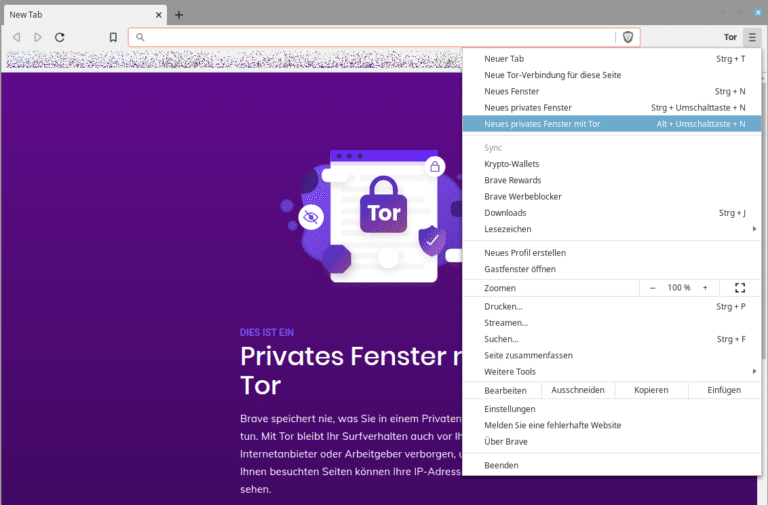Open Einstellungen from menu

(612, 409)
